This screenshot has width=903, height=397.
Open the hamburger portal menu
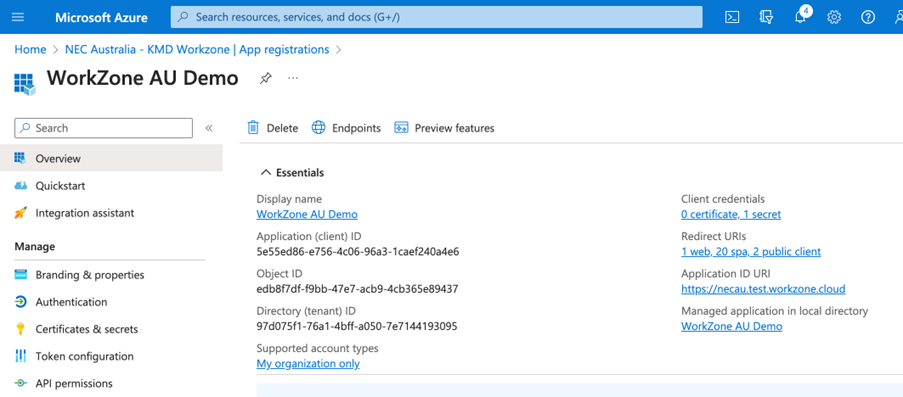pyautogui.click(x=18, y=17)
